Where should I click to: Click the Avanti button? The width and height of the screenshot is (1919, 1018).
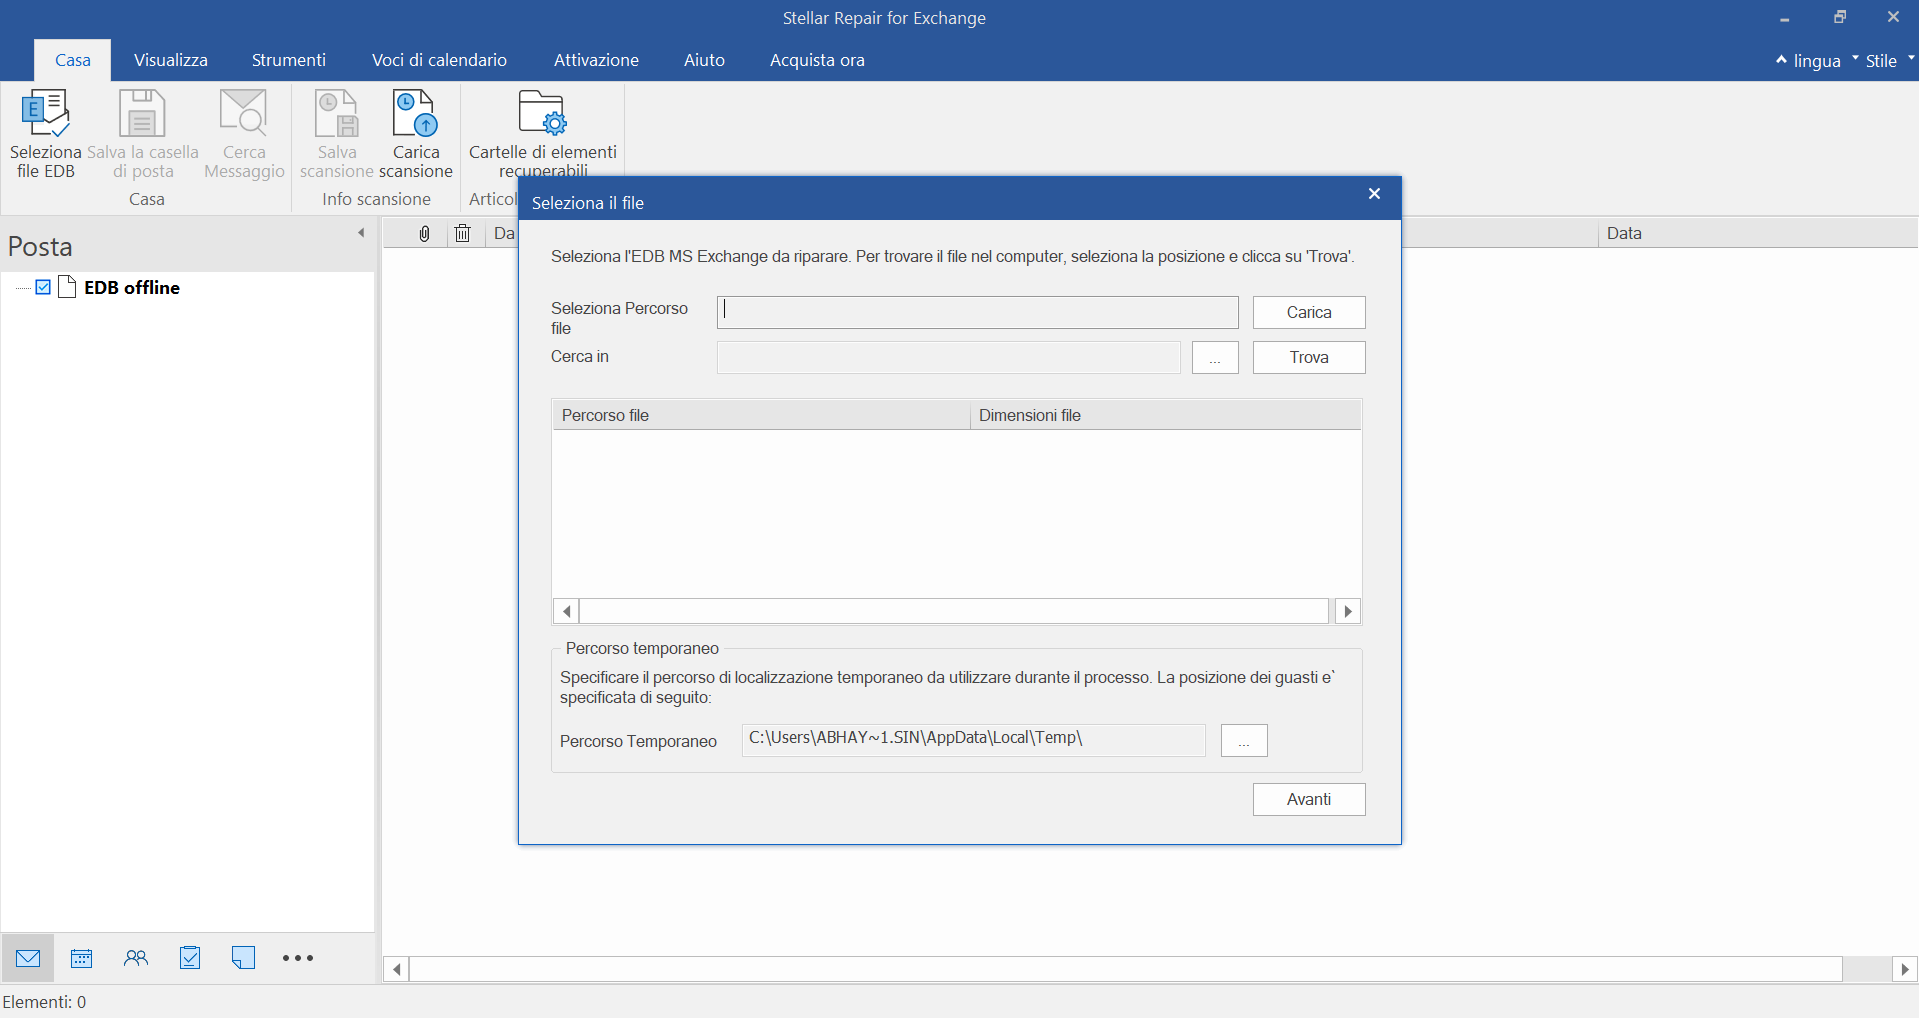coord(1309,799)
